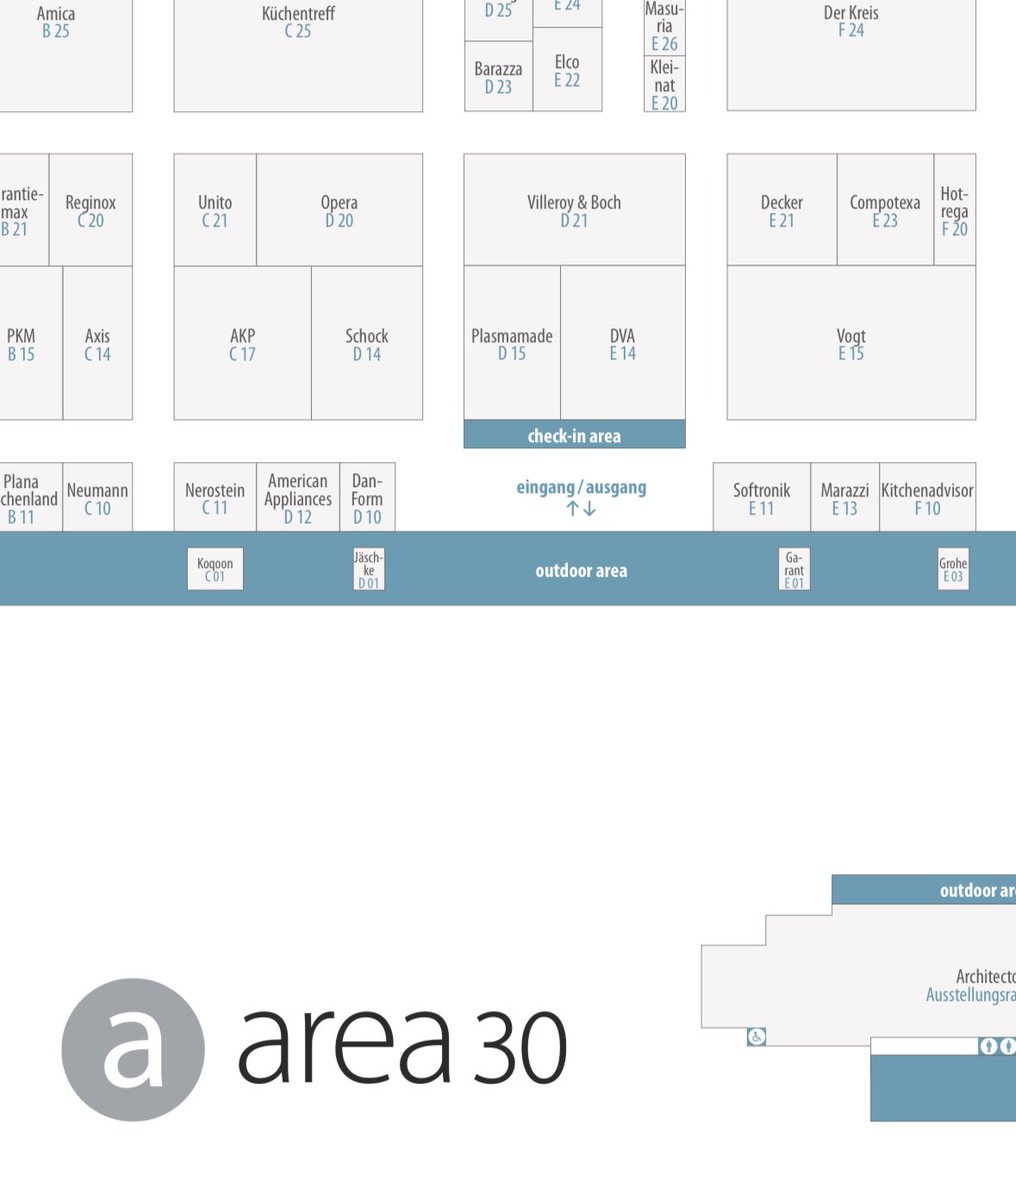Select the Barazza D 23 booth
Screen dimensions: 1016x1200
click(498, 77)
